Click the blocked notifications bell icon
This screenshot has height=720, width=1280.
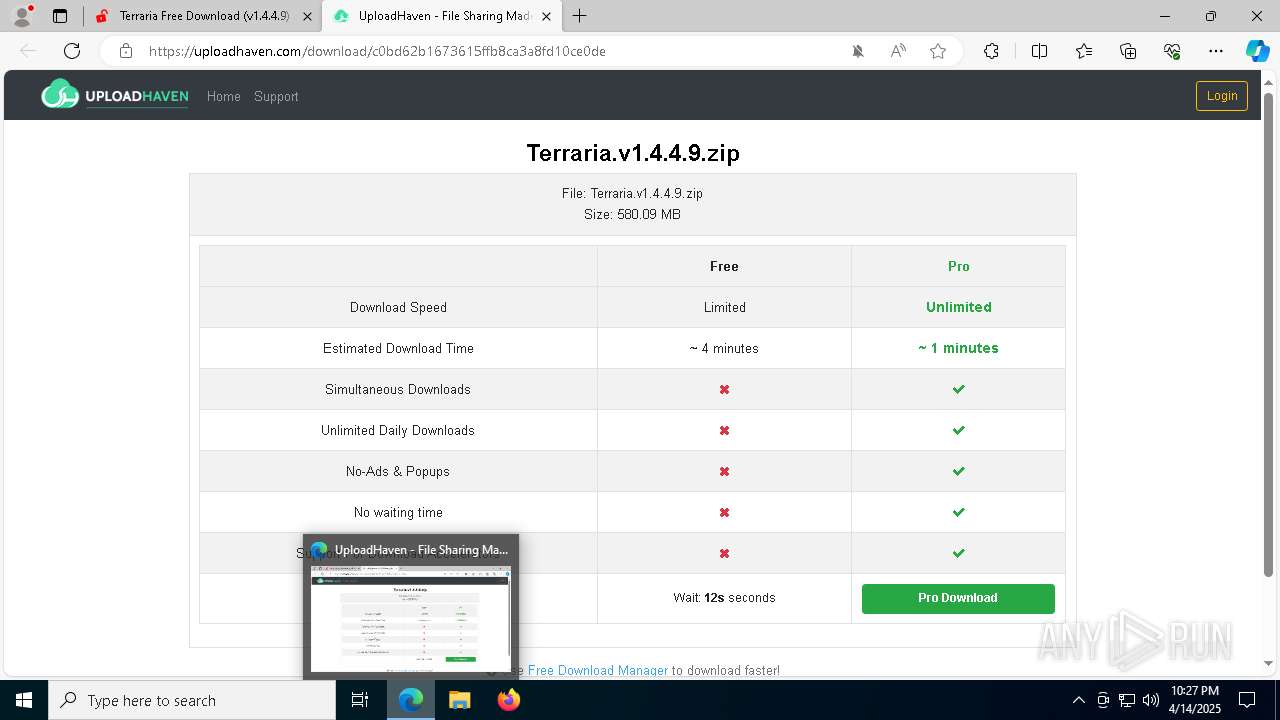point(858,51)
